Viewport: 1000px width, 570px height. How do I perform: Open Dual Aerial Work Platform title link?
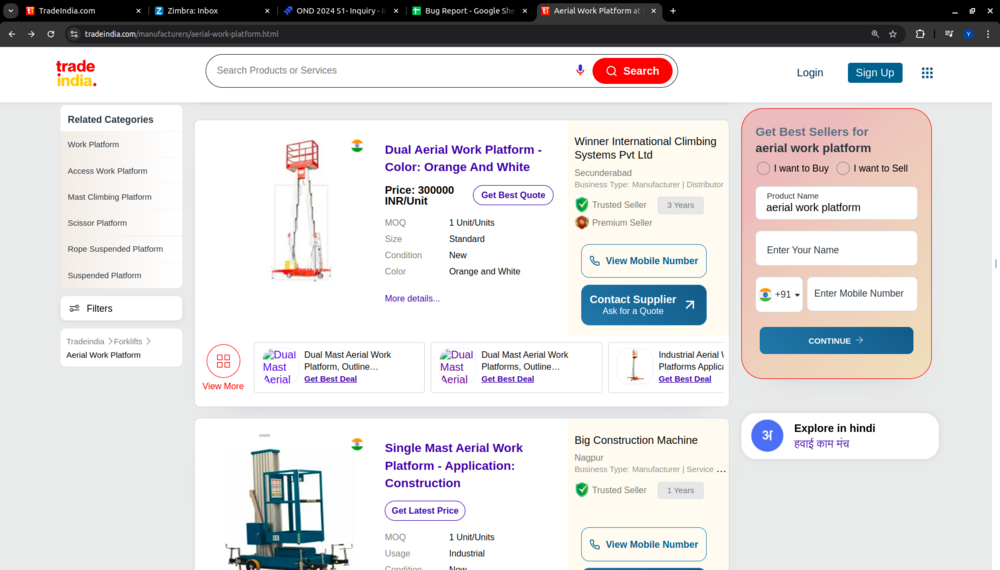click(x=463, y=158)
